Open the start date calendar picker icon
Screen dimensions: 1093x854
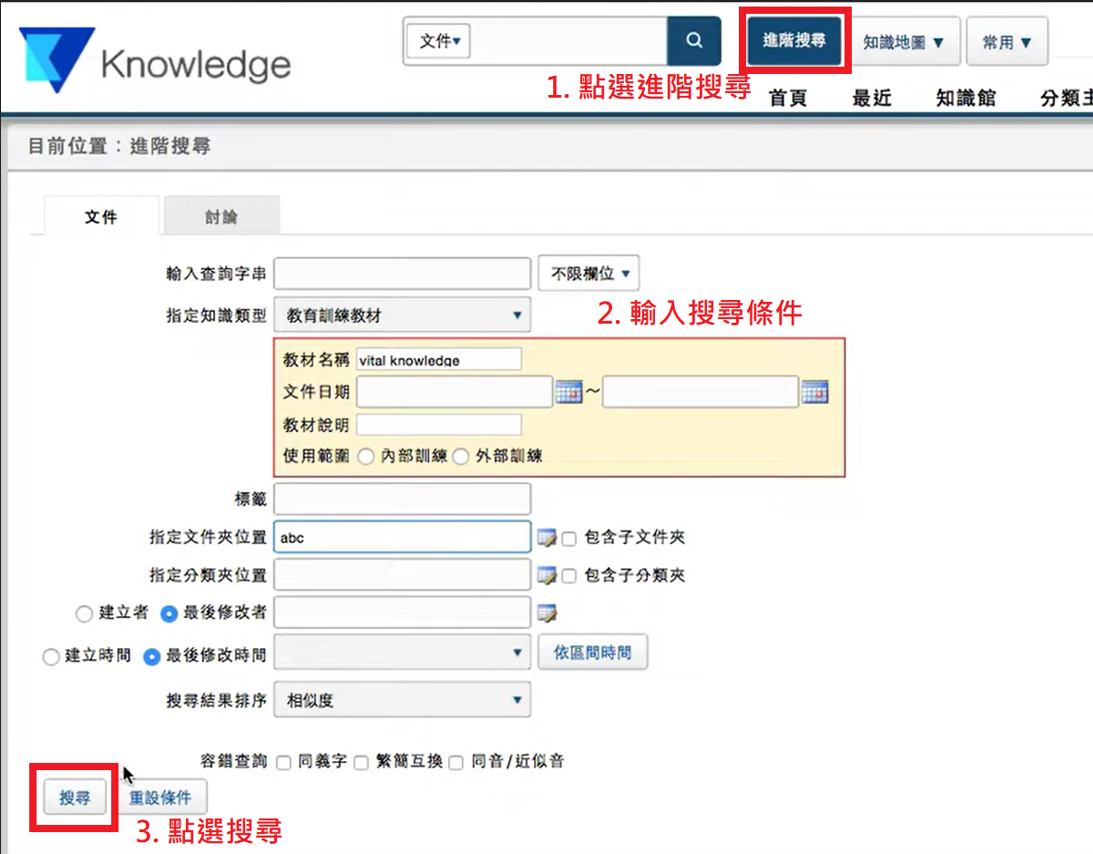click(568, 393)
